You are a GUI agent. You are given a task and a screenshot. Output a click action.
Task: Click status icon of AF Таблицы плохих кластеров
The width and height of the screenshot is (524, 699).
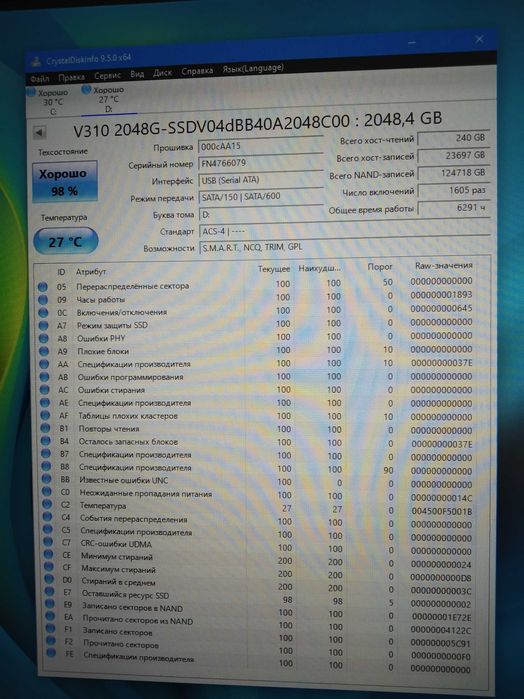45,415
